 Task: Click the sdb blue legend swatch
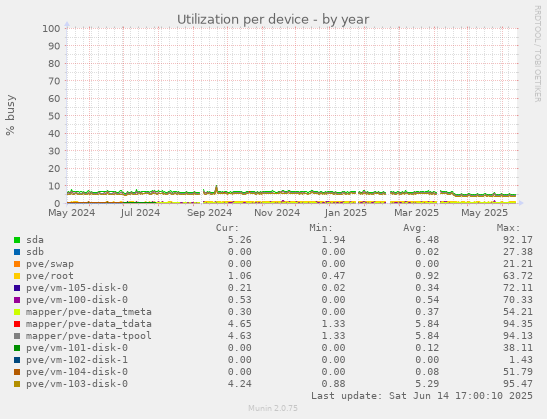point(17,252)
